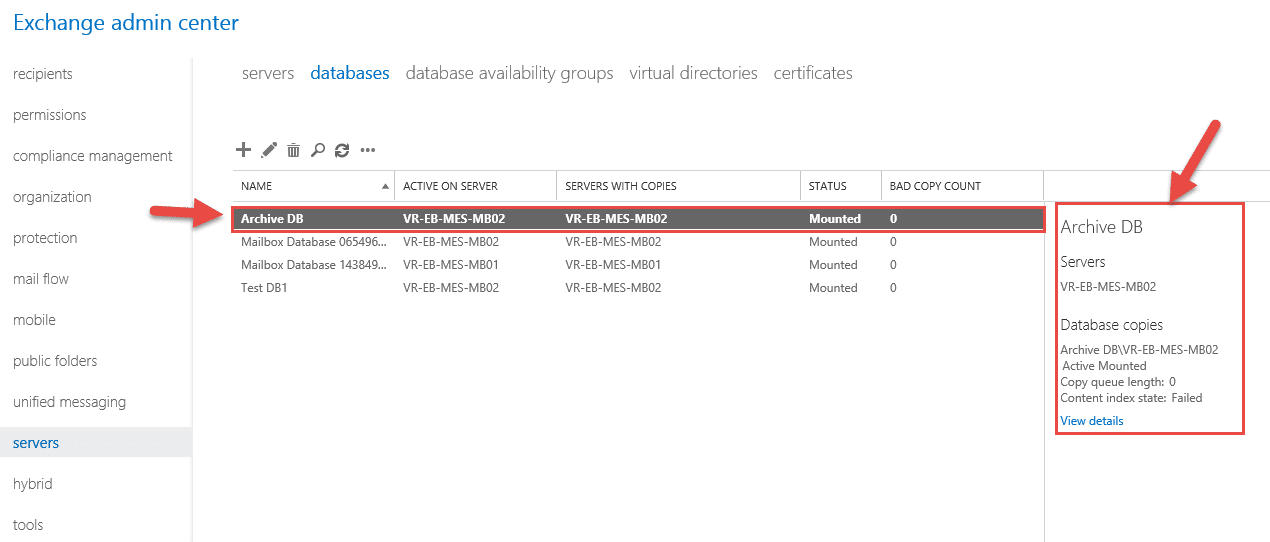Click Servers label in details pane
Image resolution: width=1270 pixels, height=542 pixels.
click(1083, 262)
